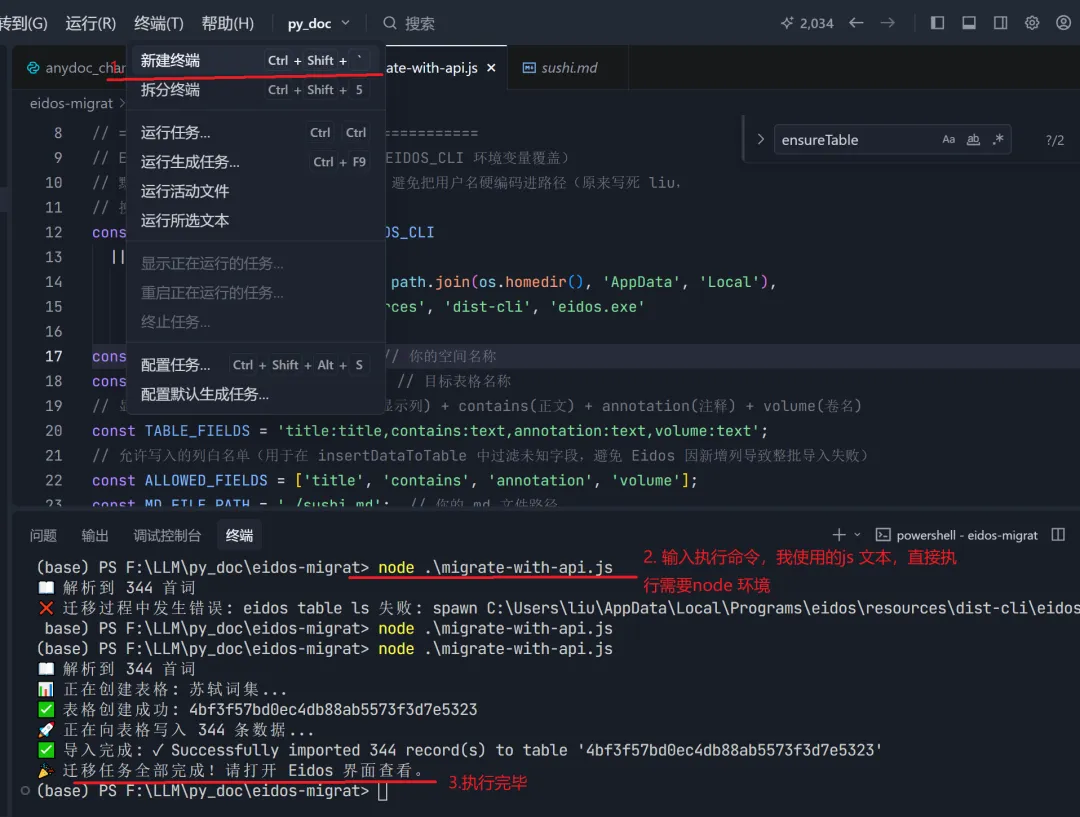Add a new terminal with plus icon
Screen dimensions: 1080x817
tap(838, 535)
